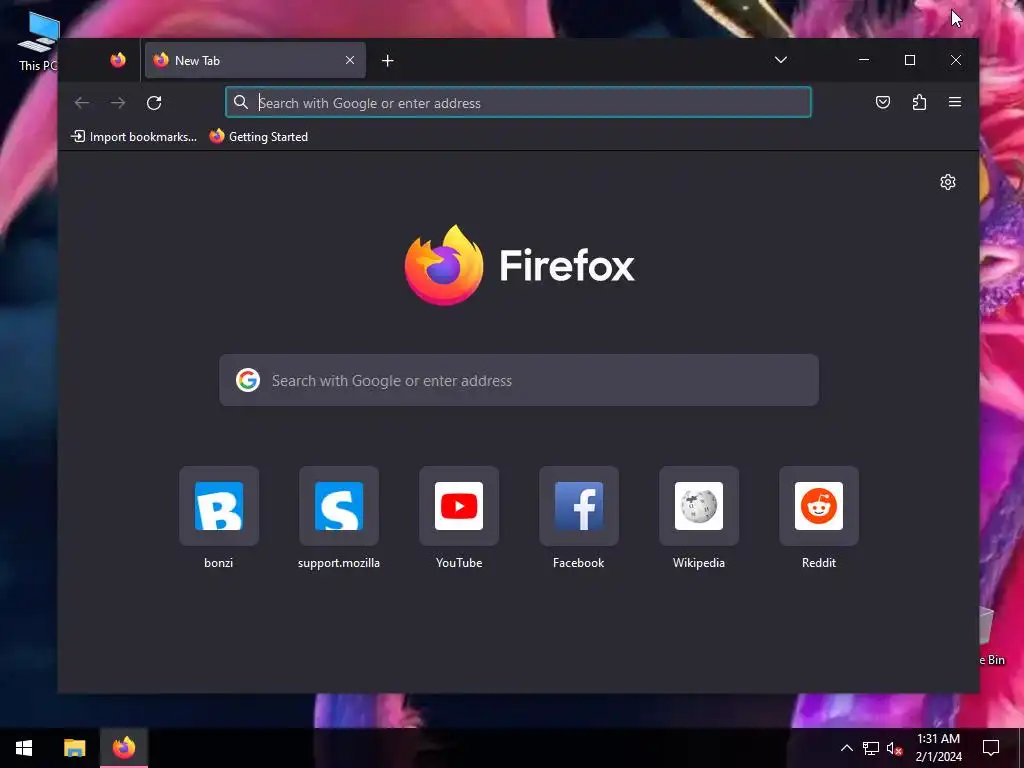Image resolution: width=1024 pixels, height=768 pixels.
Task: Select This PC desktop icon
Action: click(39, 41)
